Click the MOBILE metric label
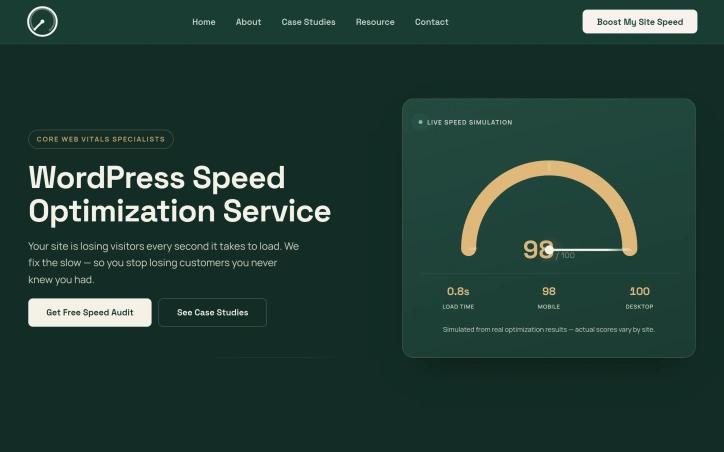The image size is (724, 452). coord(549,307)
